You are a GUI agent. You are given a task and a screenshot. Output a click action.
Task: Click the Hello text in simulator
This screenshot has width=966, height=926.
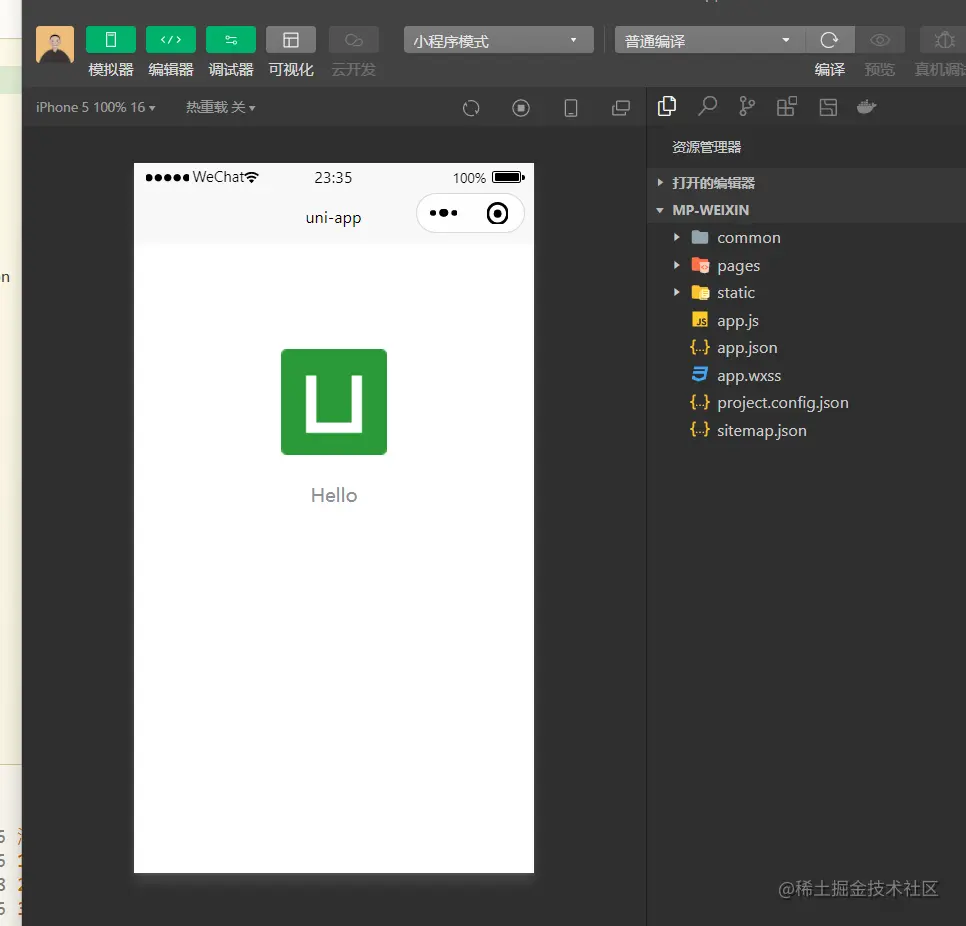[334, 495]
